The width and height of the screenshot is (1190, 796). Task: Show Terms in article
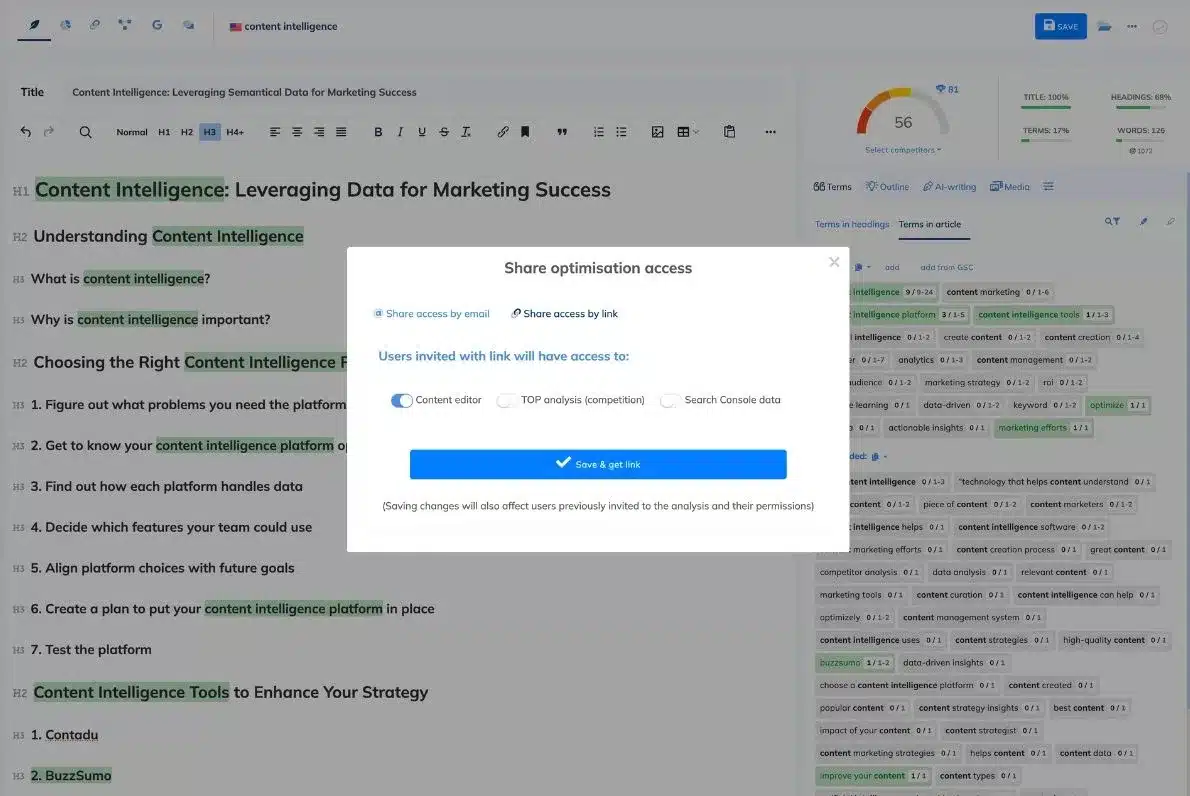[x=930, y=224]
